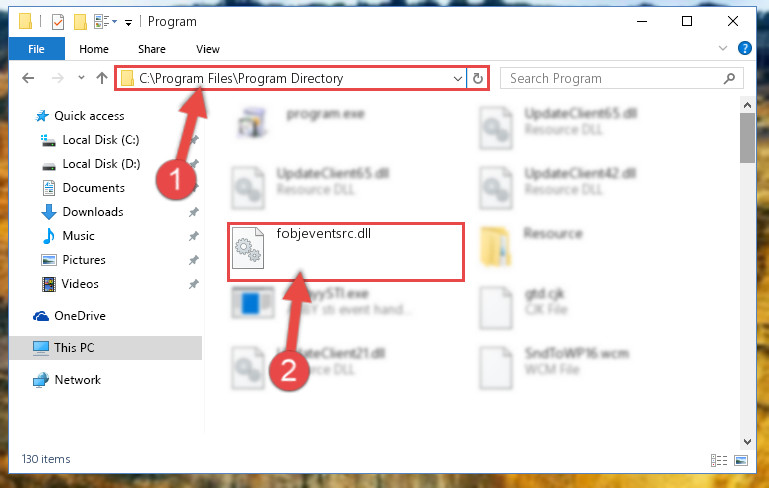Viewport: 769px width, 488px height.
Task: Click the Back navigation arrow
Action: 28,78
